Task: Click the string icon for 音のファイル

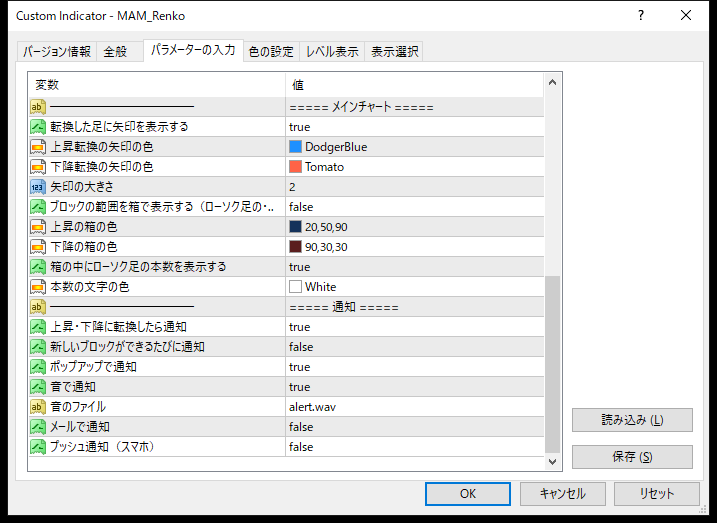Action: (x=38, y=407)
